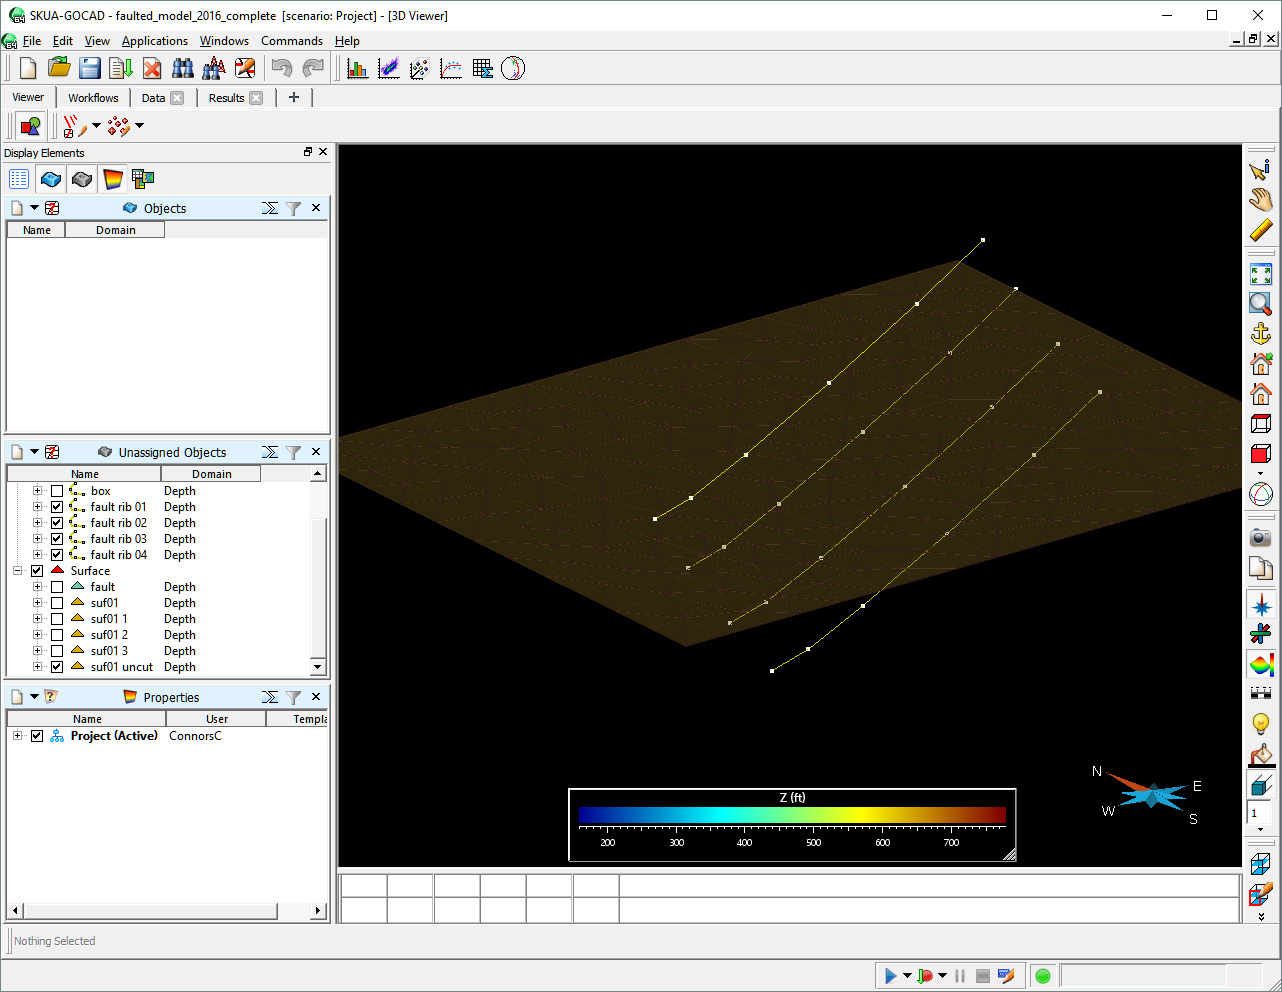Open project using the folder icon
Screen dimensions: 1282x992
pyautogui.click(x=59, y=68)
